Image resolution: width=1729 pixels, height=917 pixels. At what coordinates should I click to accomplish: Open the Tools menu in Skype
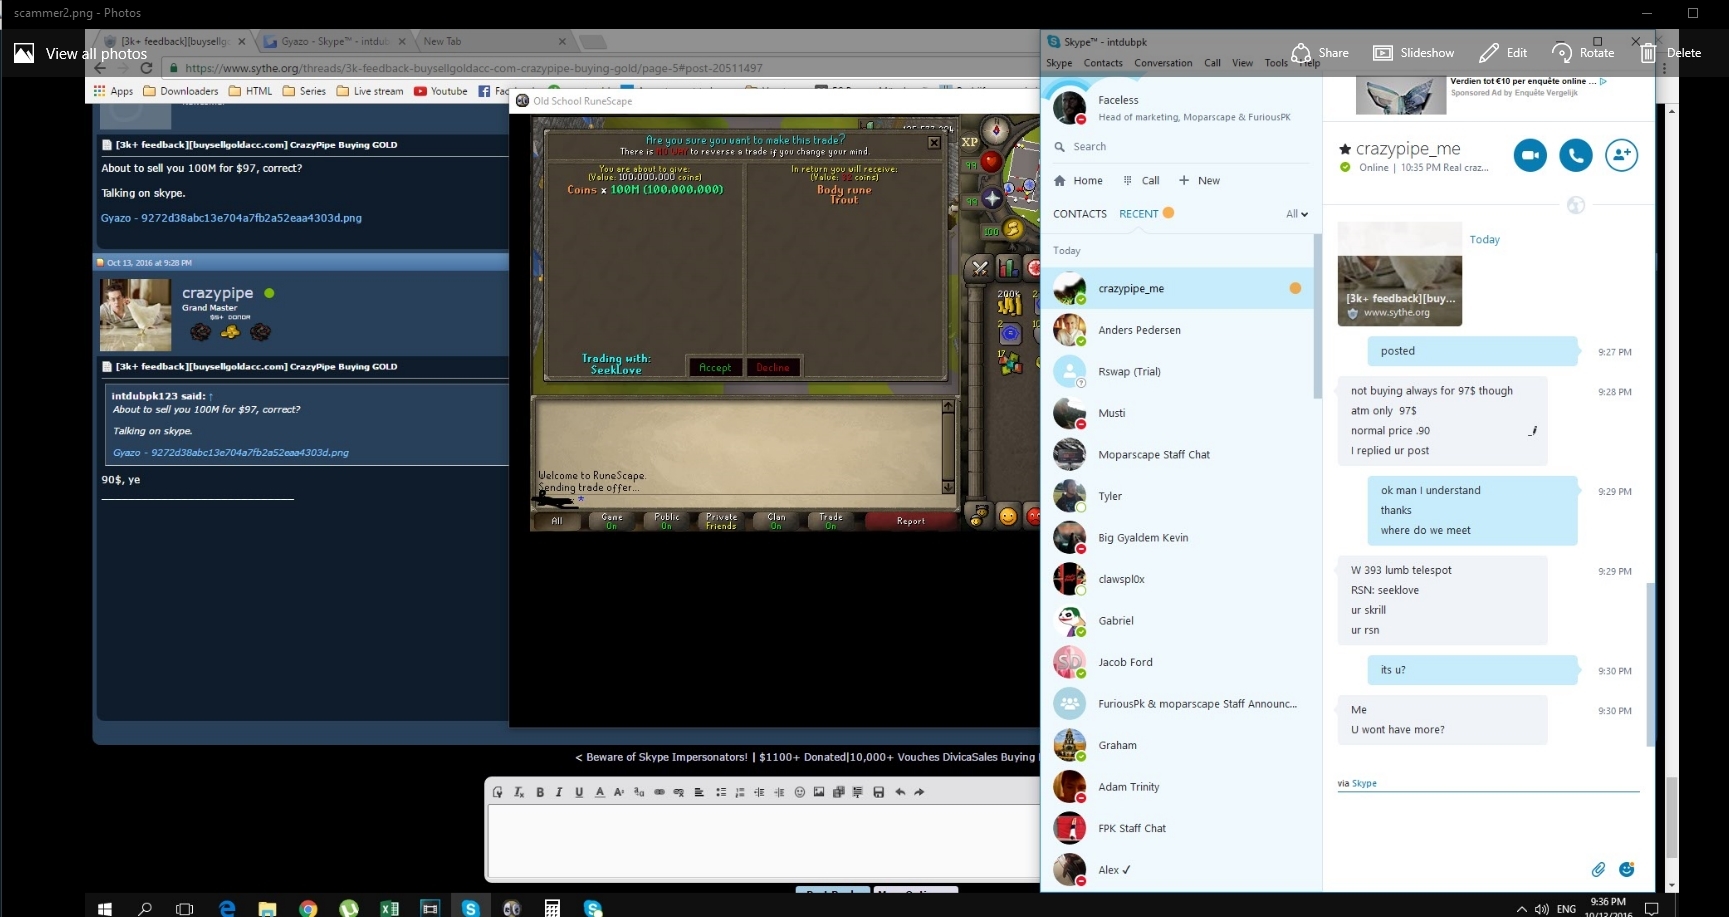click(x=1276, y=63)
